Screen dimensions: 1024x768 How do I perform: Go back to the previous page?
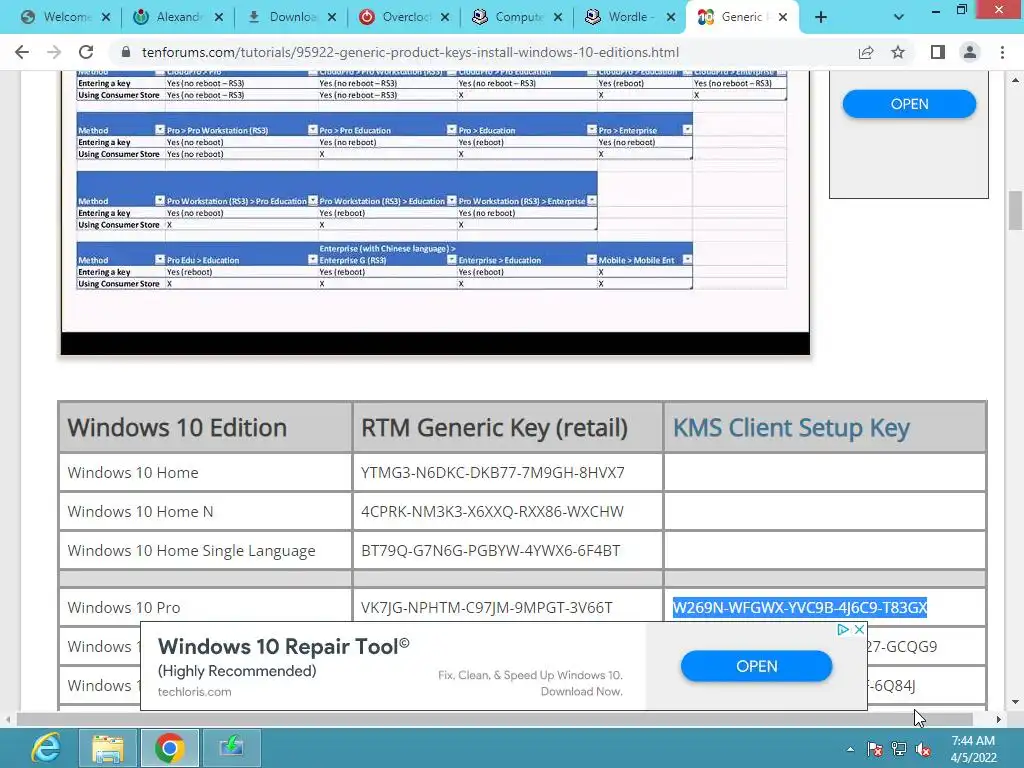coord(22,52)
